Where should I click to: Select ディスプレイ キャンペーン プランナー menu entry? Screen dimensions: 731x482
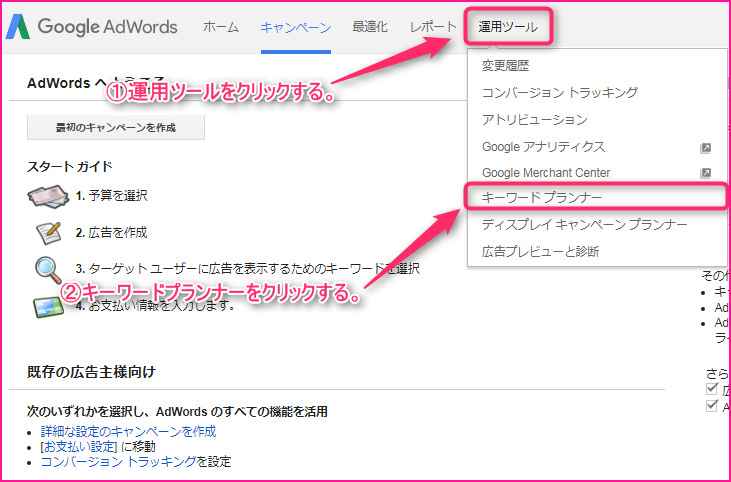click(x=585, y=225)
